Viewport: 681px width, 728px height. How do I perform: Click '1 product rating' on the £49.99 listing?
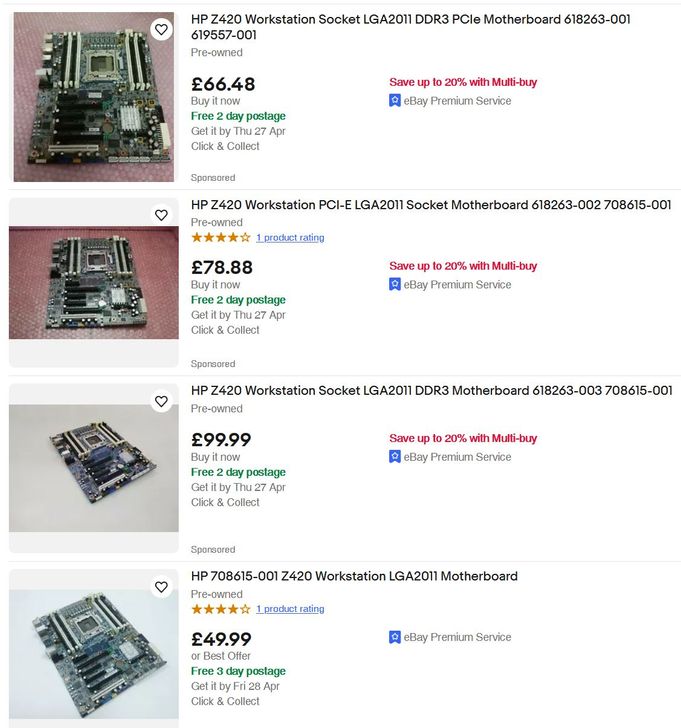290,609
